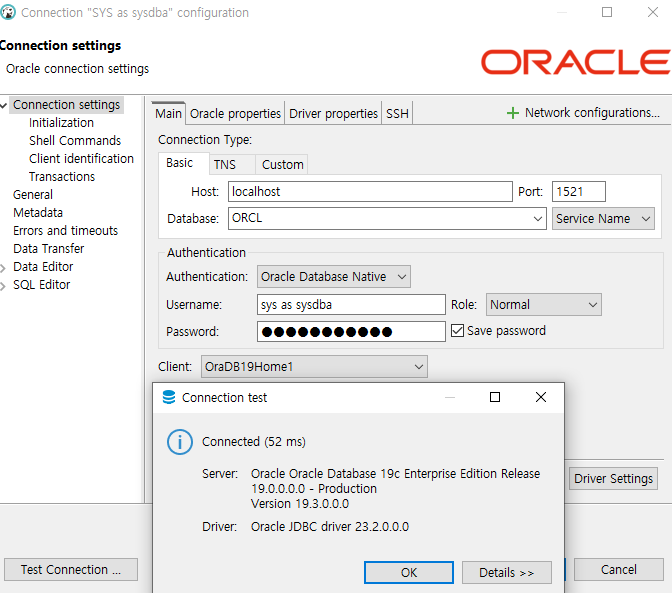Click the Username input field
The height and width of the screenshot is (593, 672).
click(351, 305)
